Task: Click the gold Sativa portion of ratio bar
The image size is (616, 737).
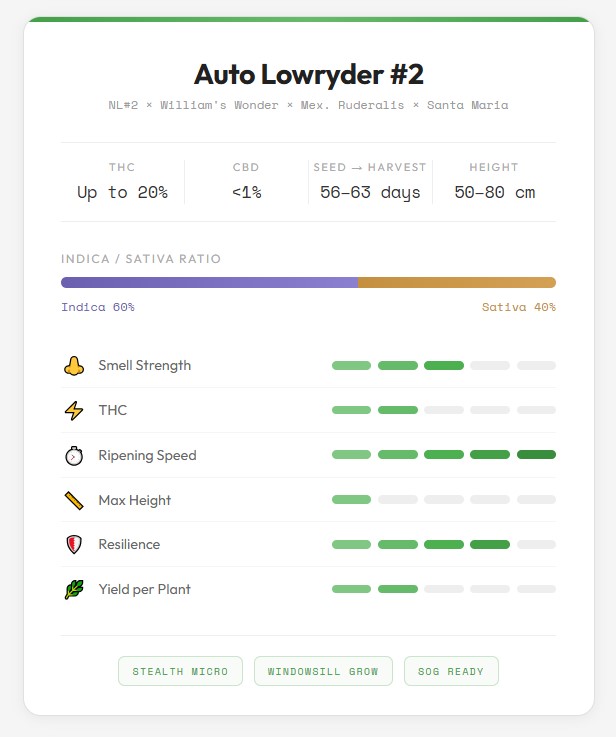Action: point(457,283)
